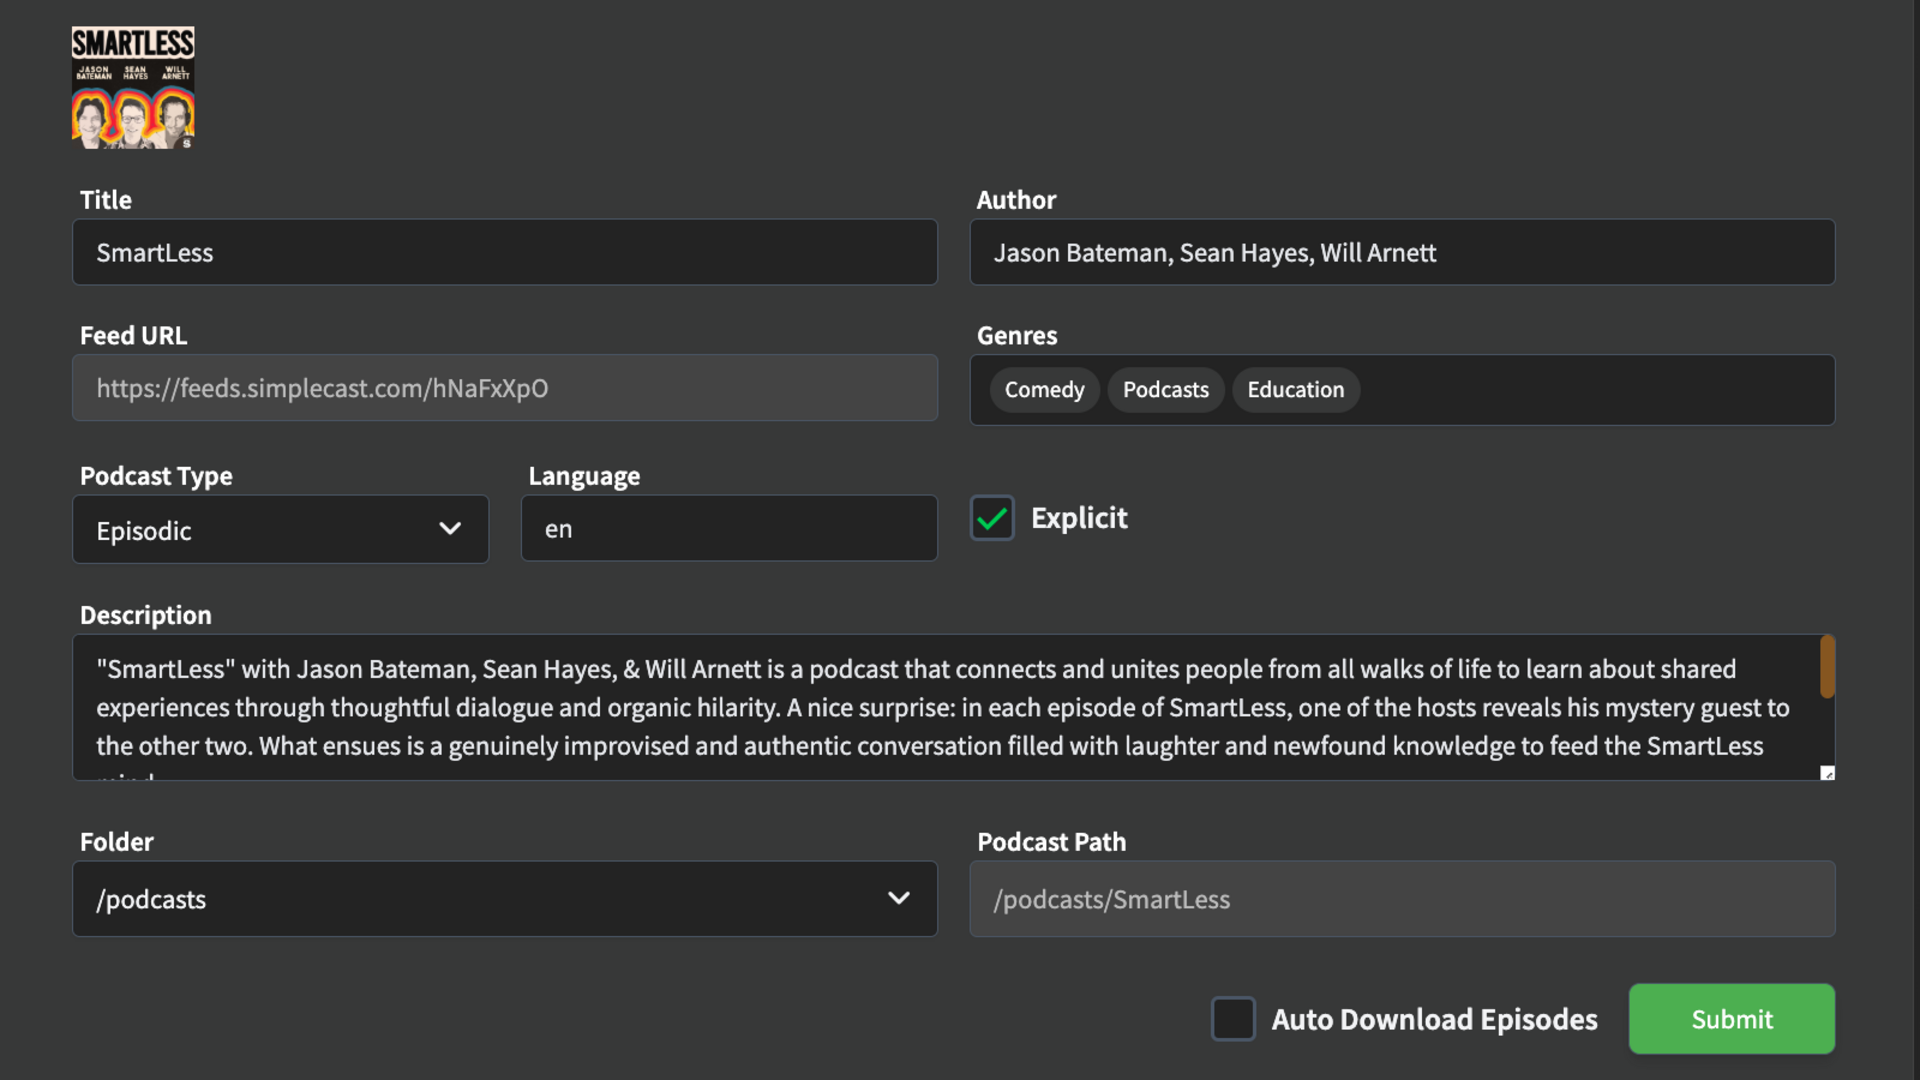This screenshot has width=1920, height=1080.
Task: Click the Explicit label text
Action: click(x=1079, y=518)
